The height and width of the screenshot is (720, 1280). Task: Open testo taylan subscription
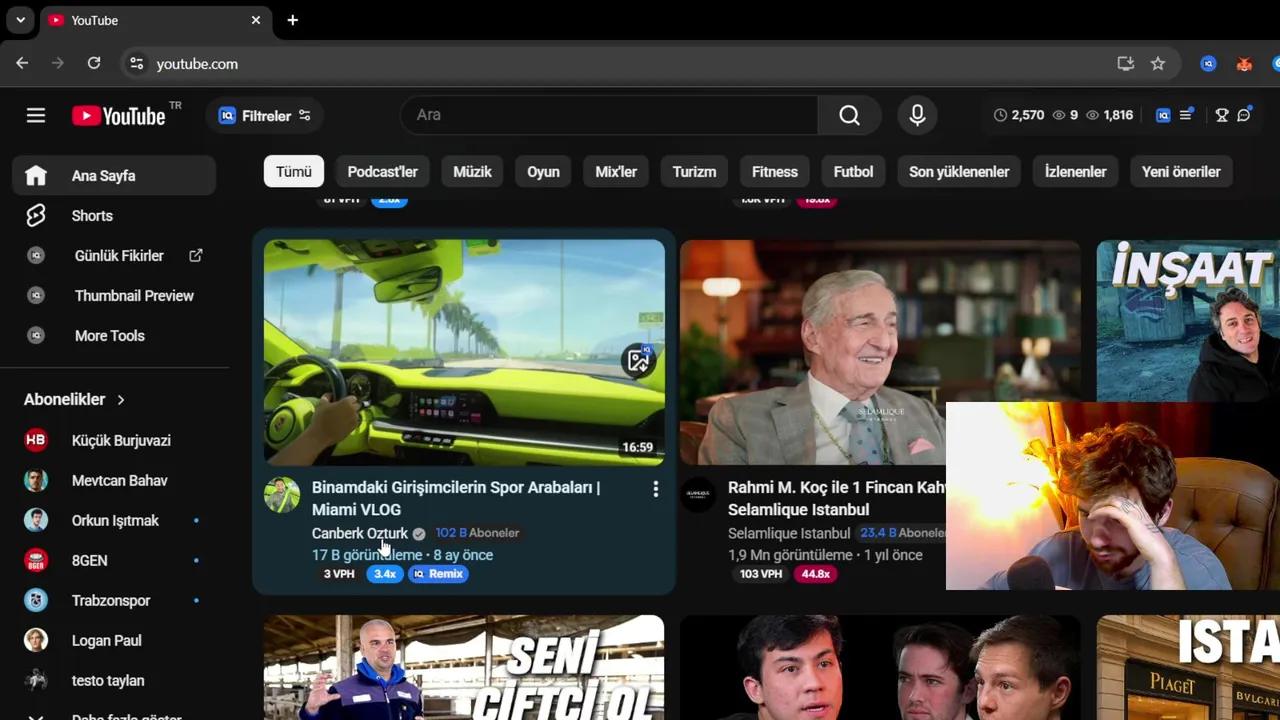pos(114,681)
